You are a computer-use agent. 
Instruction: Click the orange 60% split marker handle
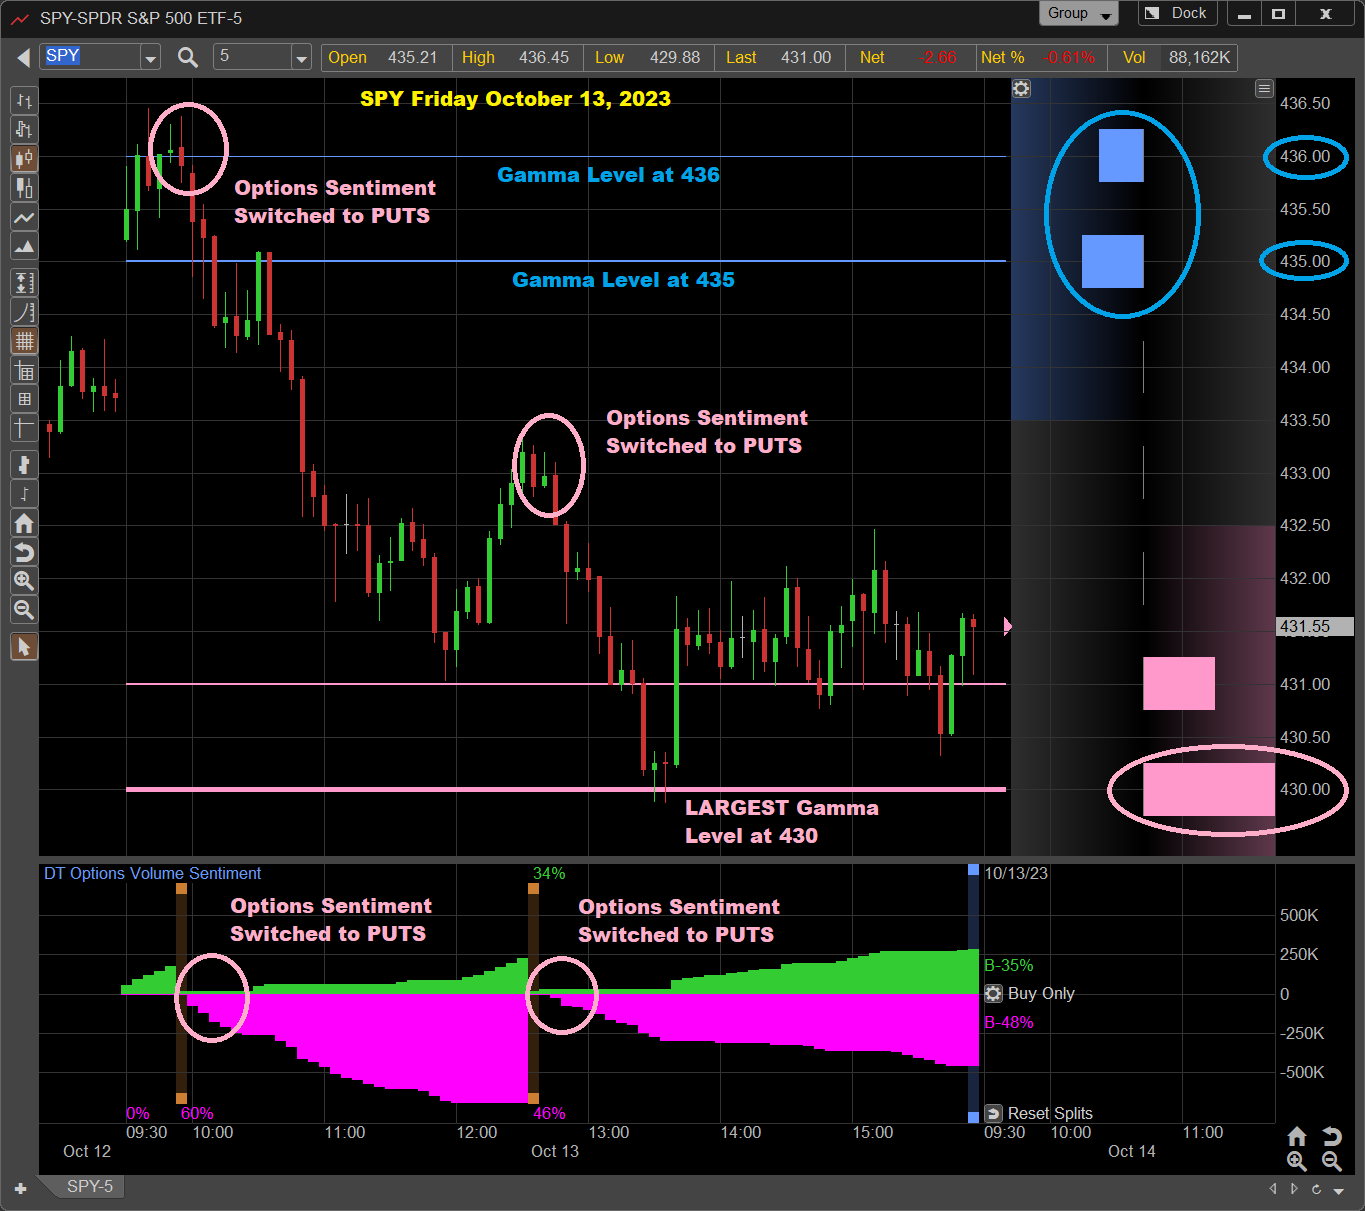[x=181, y=1098]
